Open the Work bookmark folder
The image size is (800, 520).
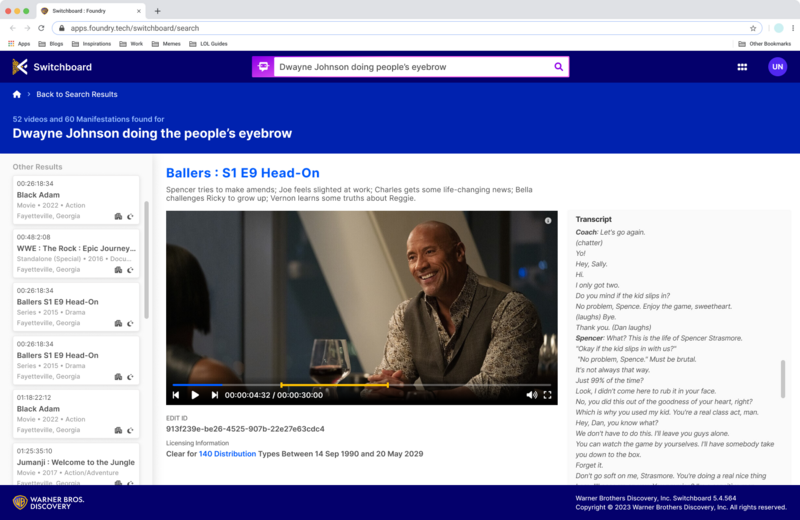[131, 44]
